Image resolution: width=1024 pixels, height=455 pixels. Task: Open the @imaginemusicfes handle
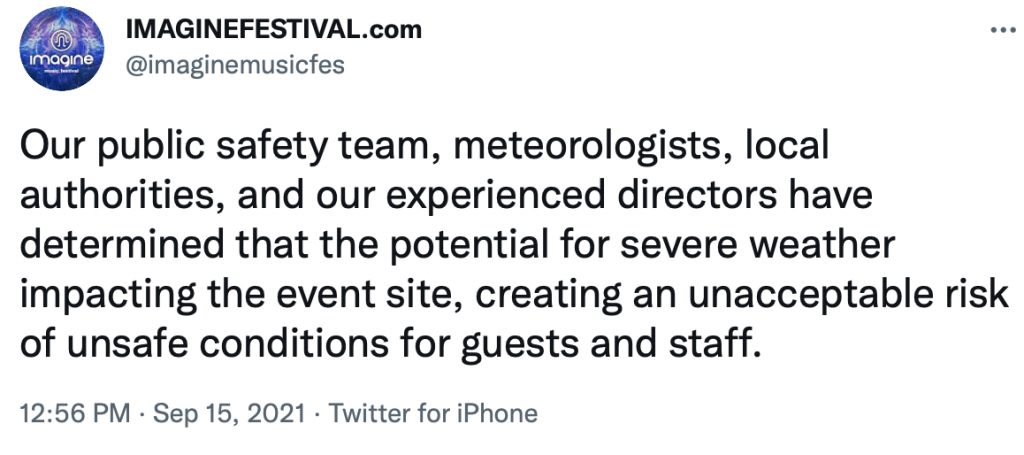[x=234, y=65]
